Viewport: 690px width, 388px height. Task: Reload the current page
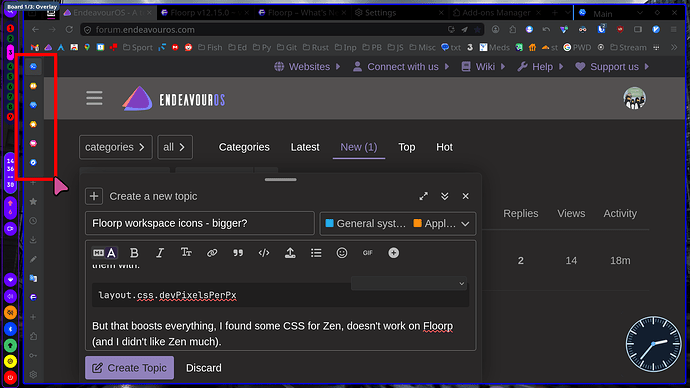(x=69, y=29)
